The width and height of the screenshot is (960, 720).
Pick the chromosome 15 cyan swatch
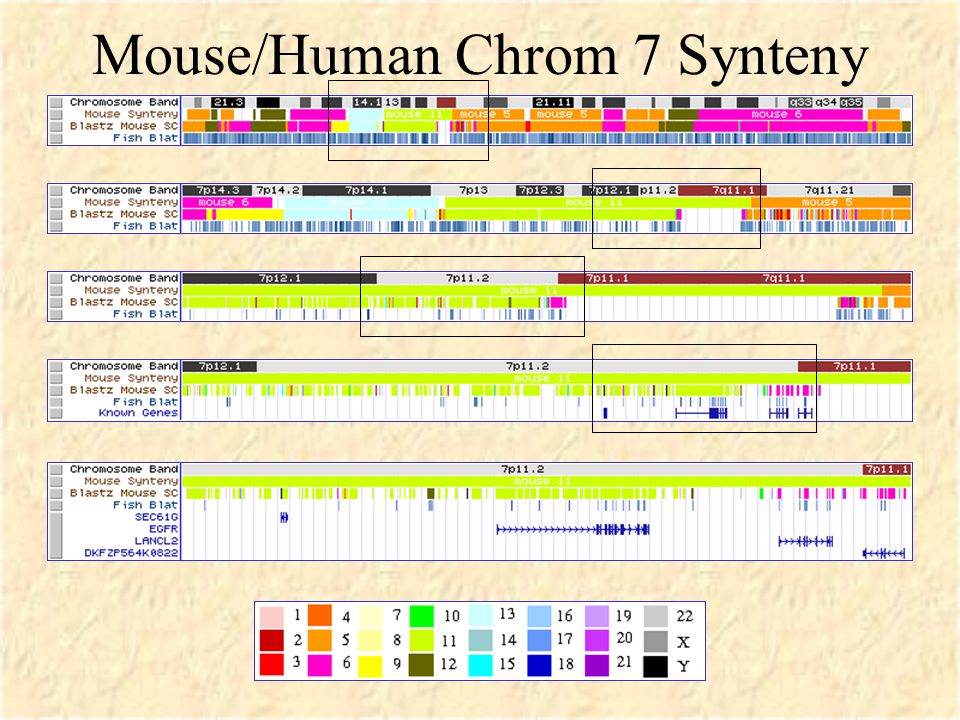click(481, 665)
